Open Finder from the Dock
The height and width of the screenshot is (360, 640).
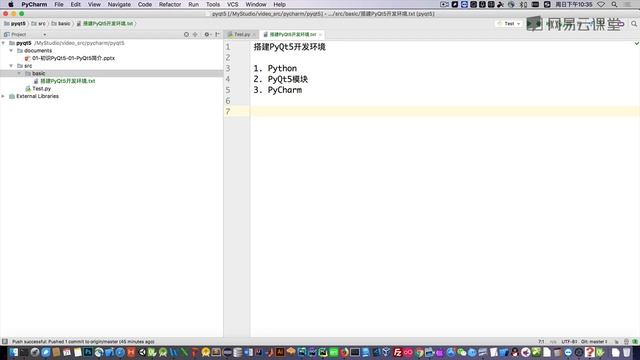pos(13,352)
